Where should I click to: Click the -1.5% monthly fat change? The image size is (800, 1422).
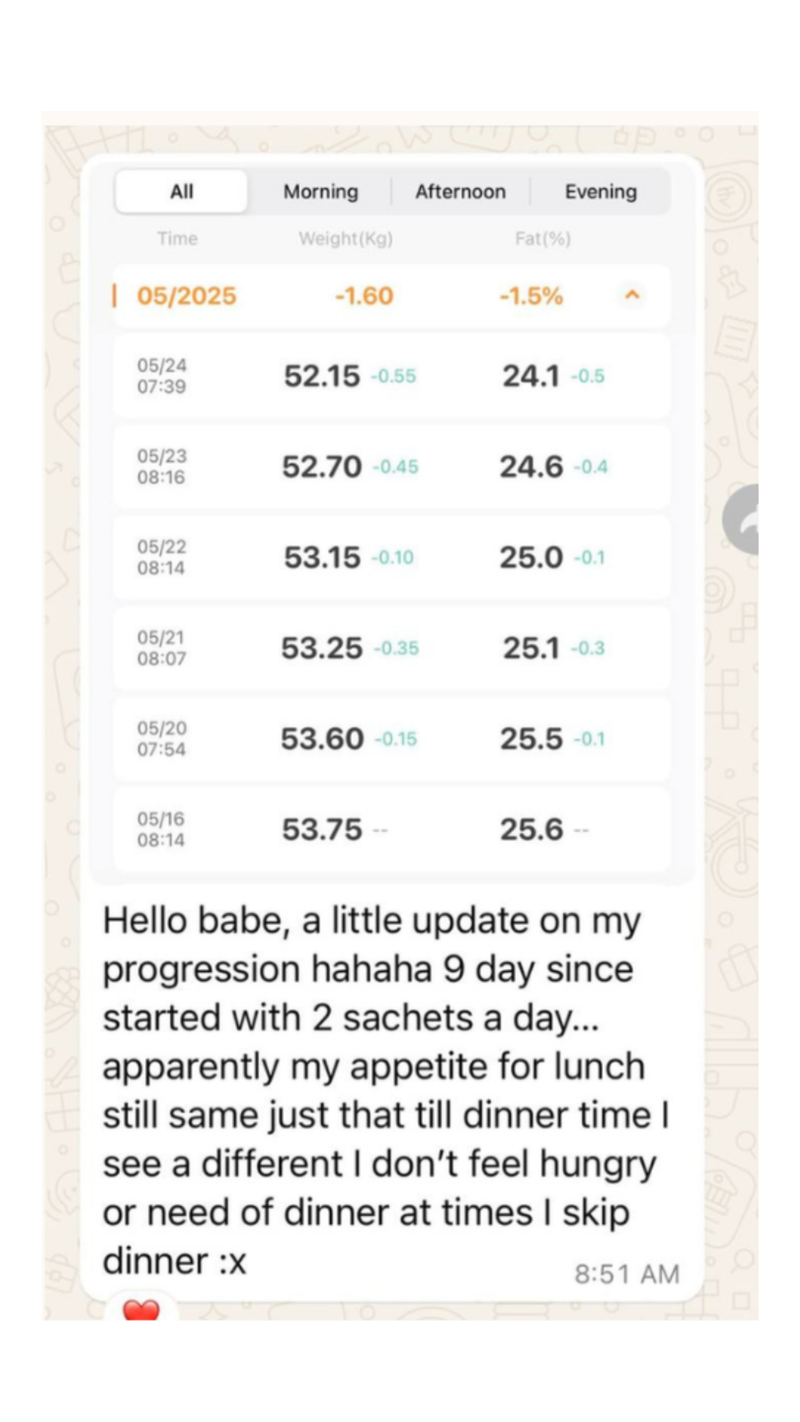[531, 296]
